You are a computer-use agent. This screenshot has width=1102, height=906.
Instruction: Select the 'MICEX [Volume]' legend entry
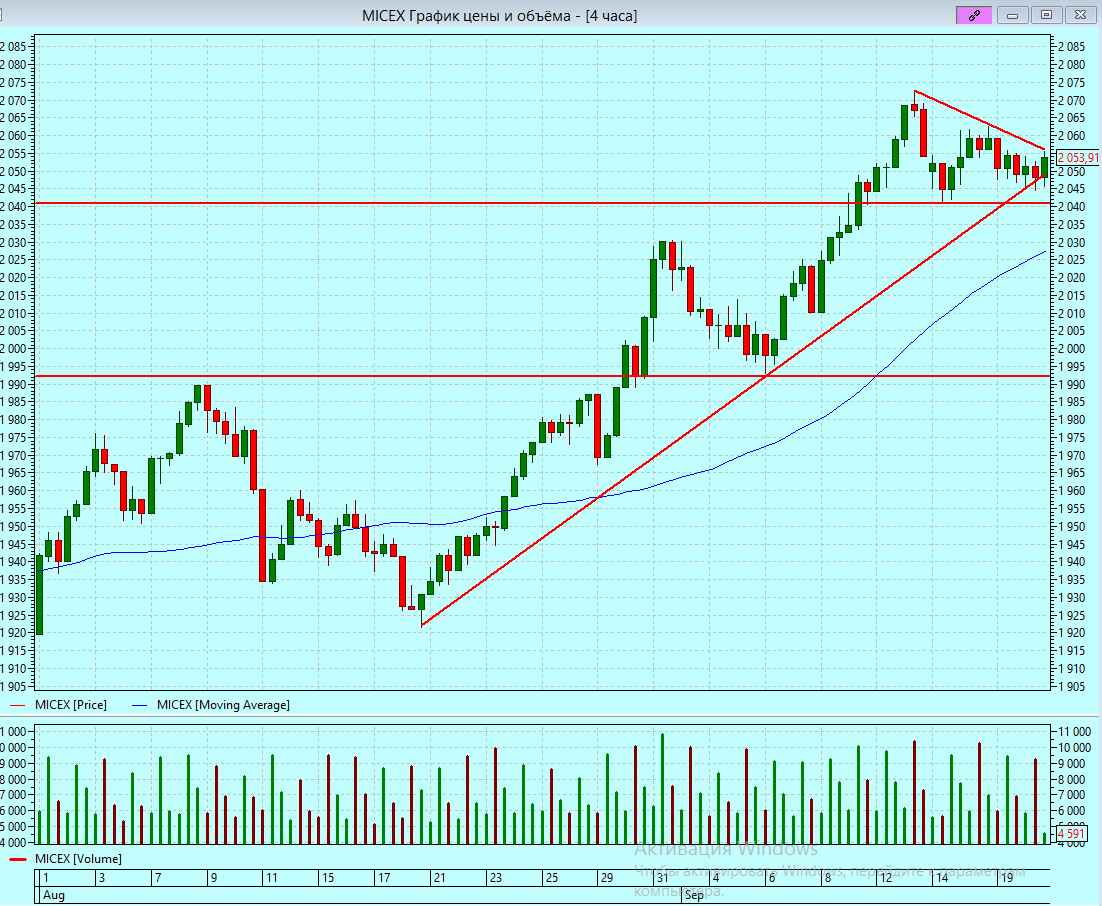78,859
